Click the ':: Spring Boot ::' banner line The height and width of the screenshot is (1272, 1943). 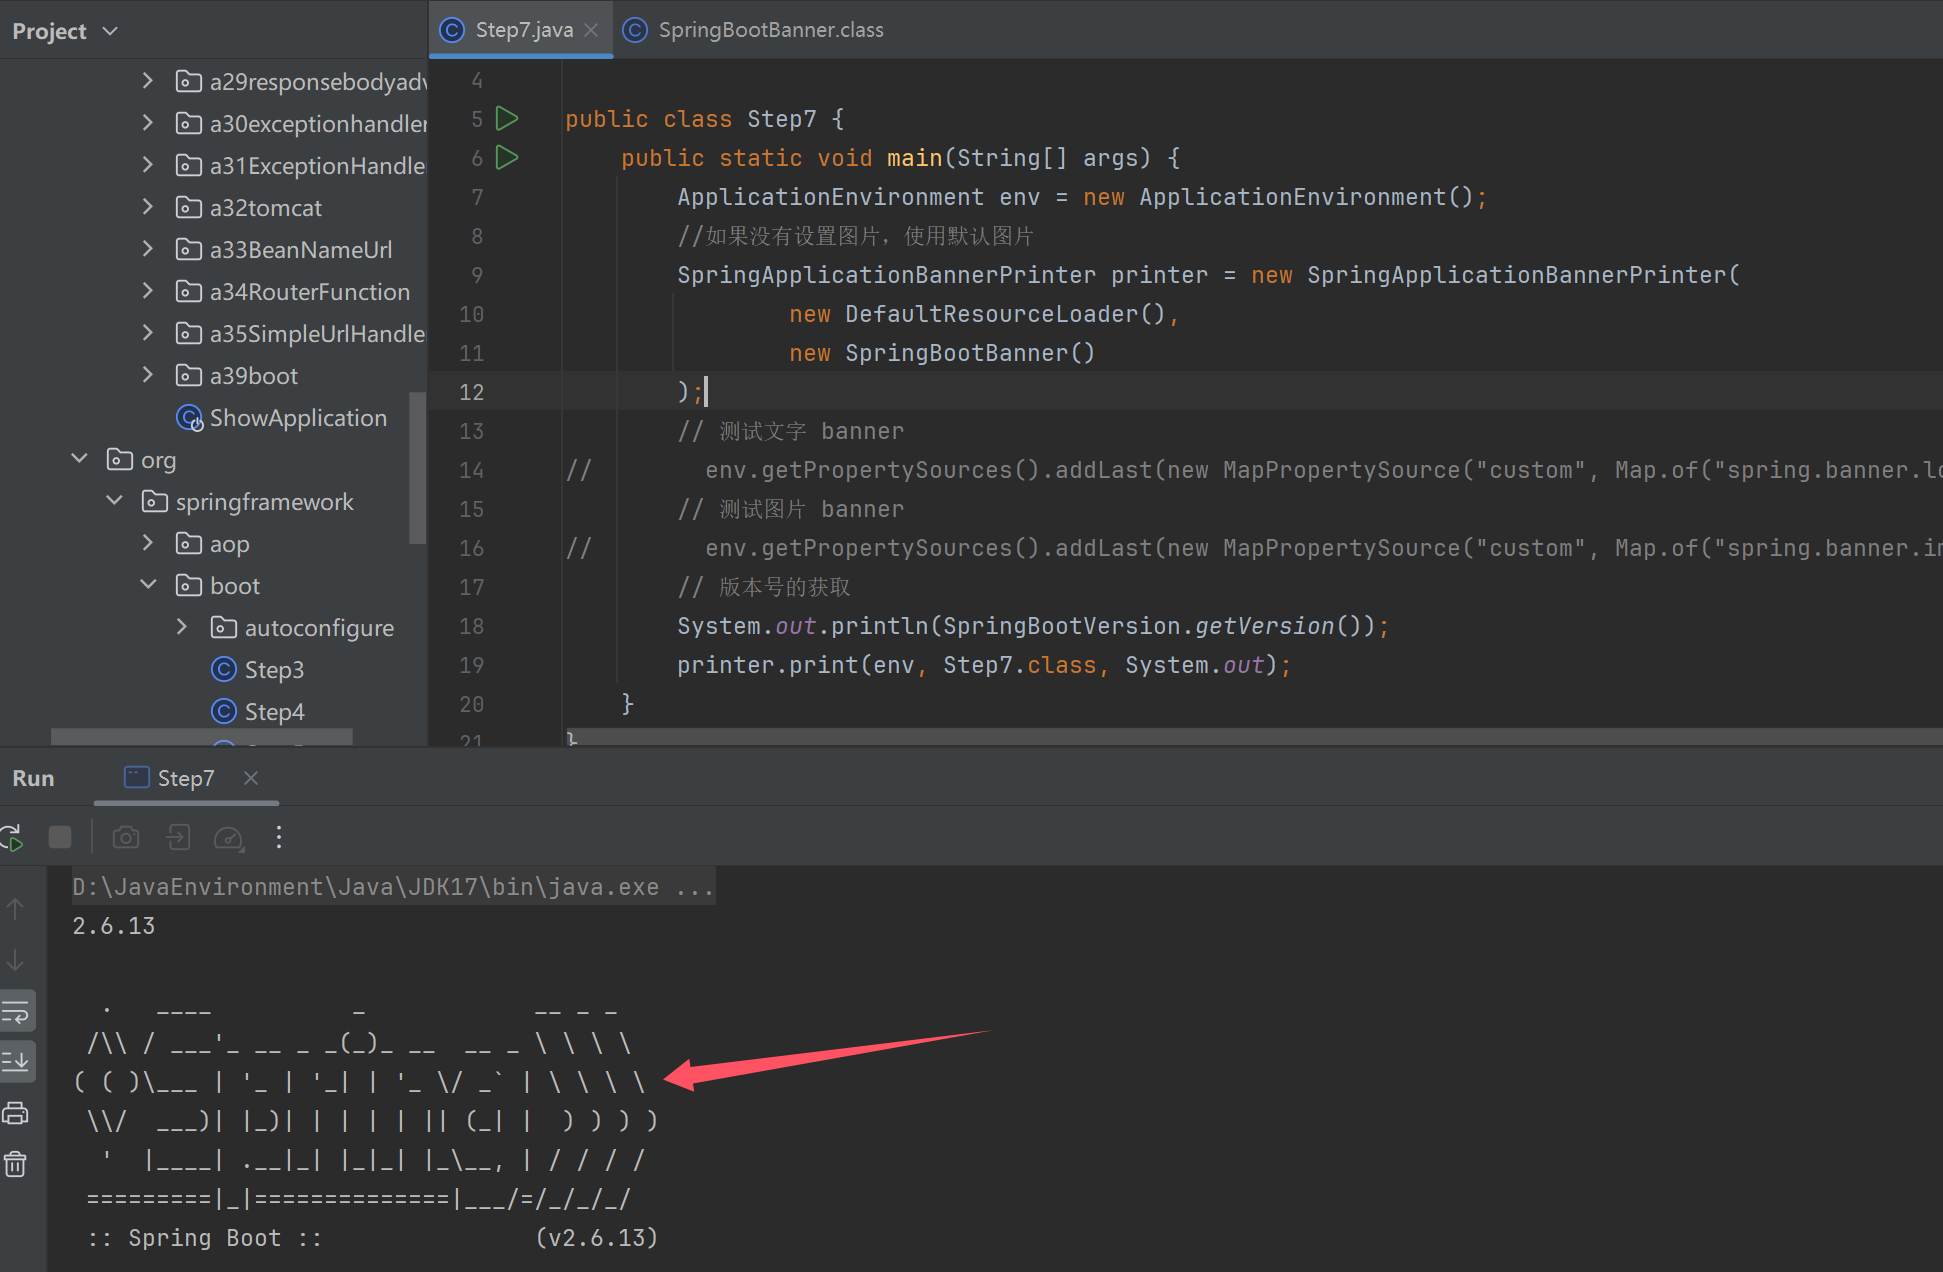tap(372, 1238)
